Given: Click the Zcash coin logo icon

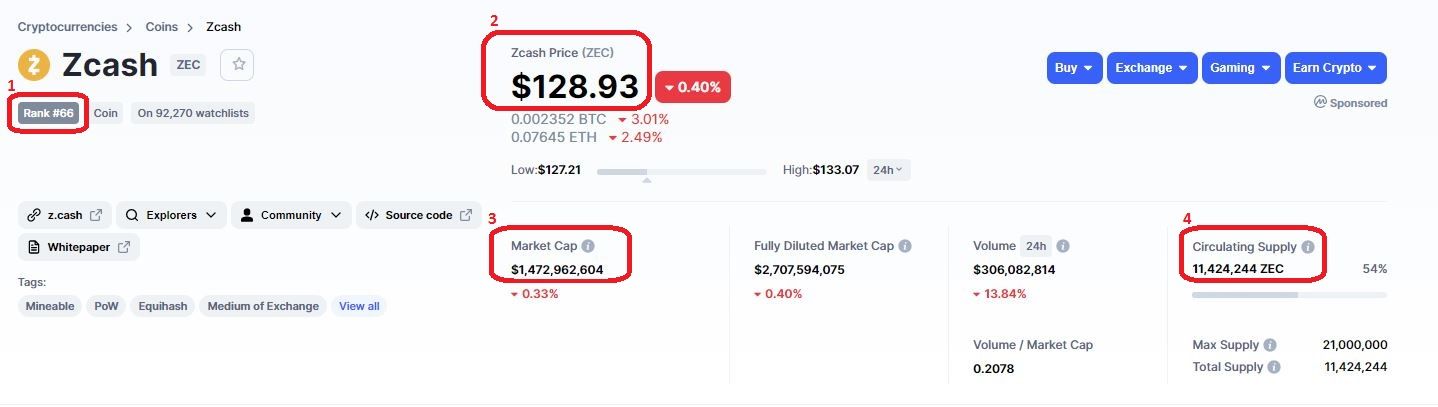Looking at the screenshot, I should [34, 65].
